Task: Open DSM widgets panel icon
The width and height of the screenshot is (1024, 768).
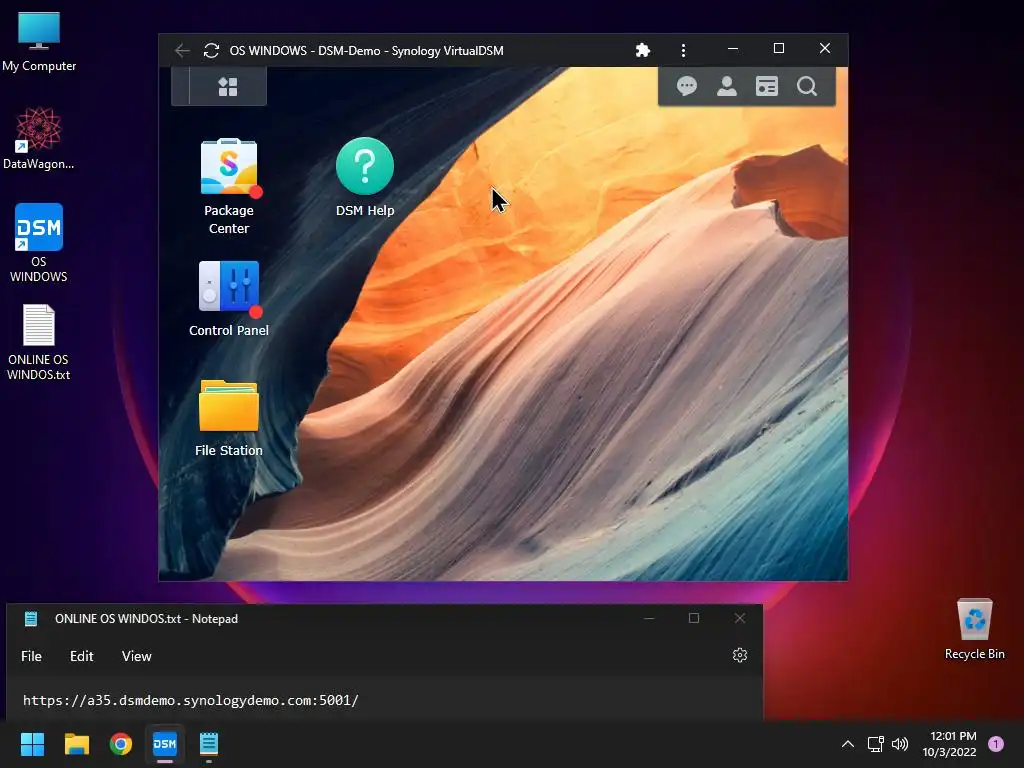Action: coord(767,86)
